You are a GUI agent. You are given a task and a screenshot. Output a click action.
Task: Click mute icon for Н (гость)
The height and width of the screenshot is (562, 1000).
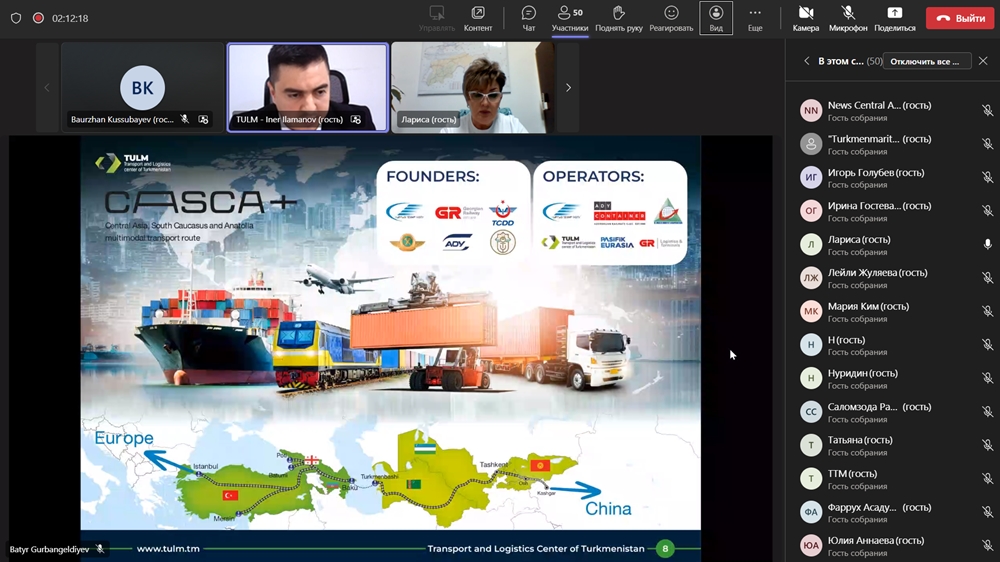(x=987, y=345)
